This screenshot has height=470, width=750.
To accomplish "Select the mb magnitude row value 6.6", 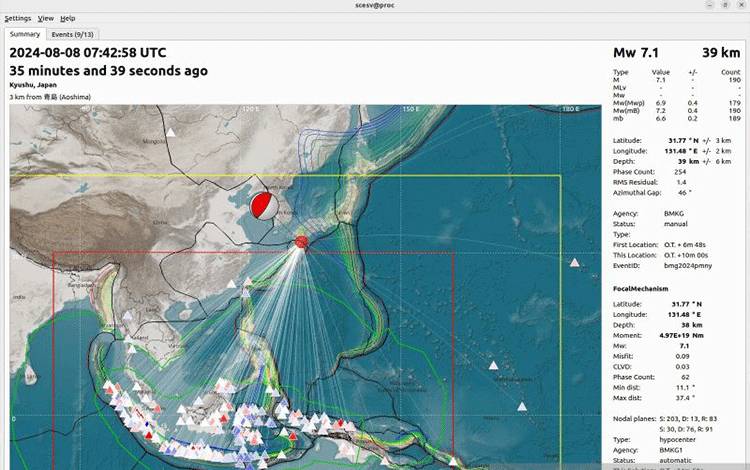I will pos(661,118).
